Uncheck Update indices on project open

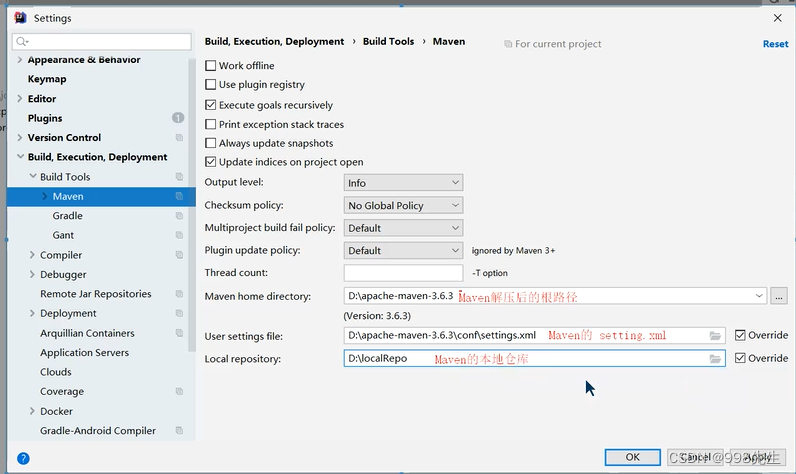[210, 162]
